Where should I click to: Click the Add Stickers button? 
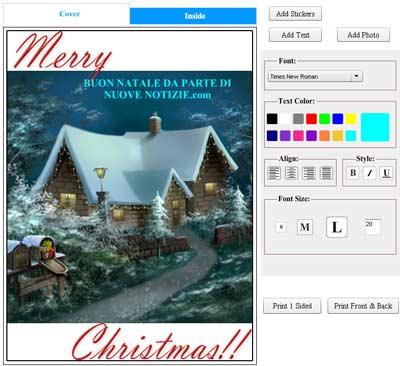point(295,14)
